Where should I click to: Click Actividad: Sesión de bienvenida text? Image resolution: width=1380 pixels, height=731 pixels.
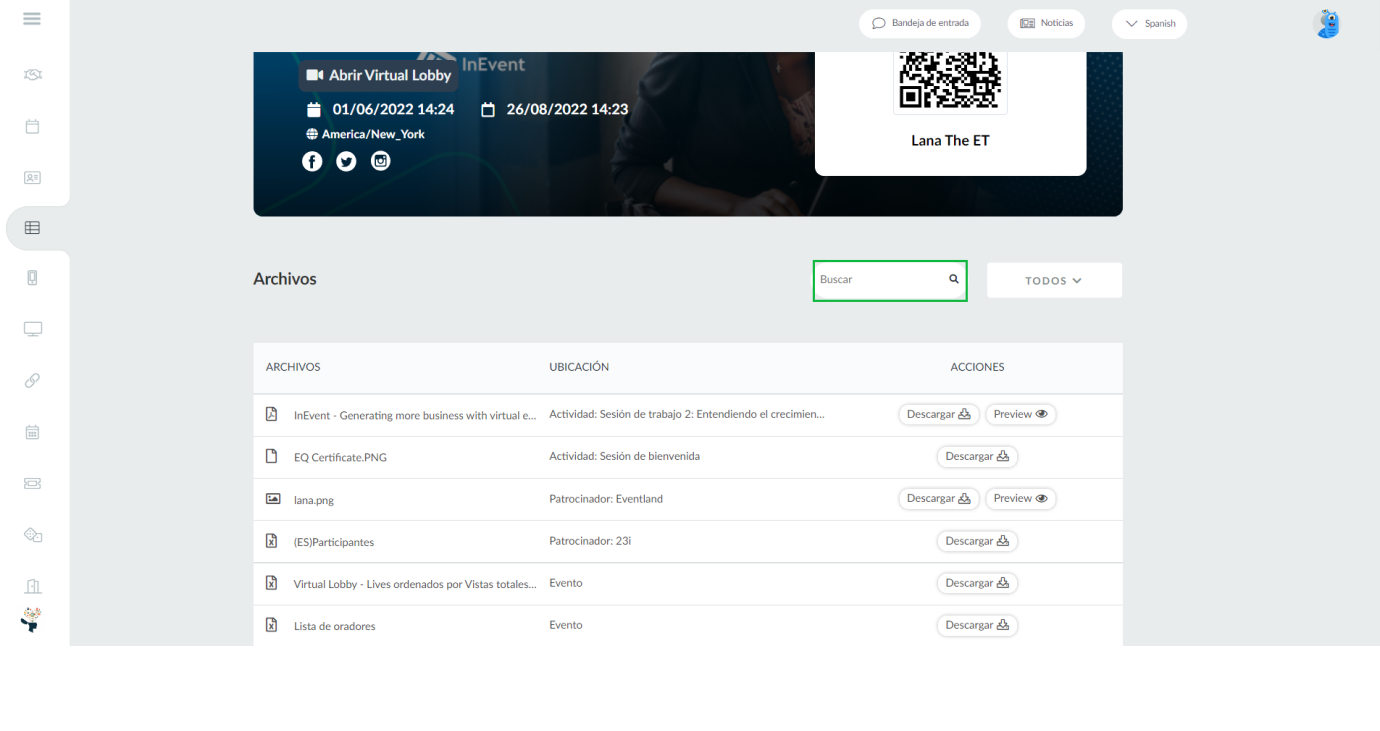(625, 456)
